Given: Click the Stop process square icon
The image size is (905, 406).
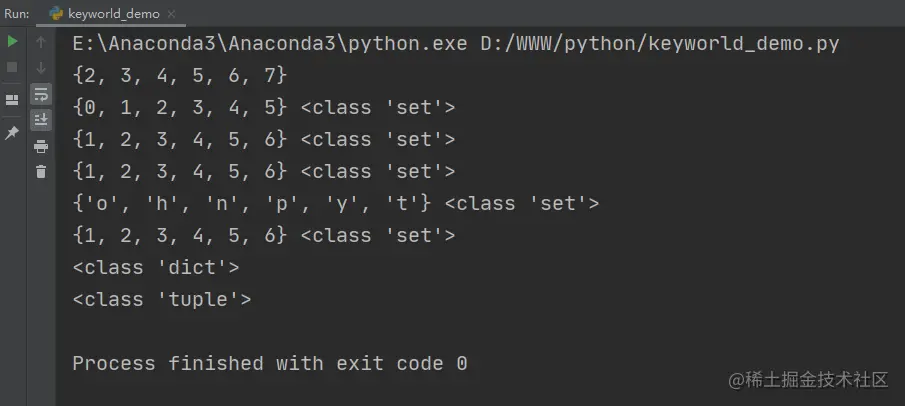Looking at the screenshot, I should click(12, 68).
